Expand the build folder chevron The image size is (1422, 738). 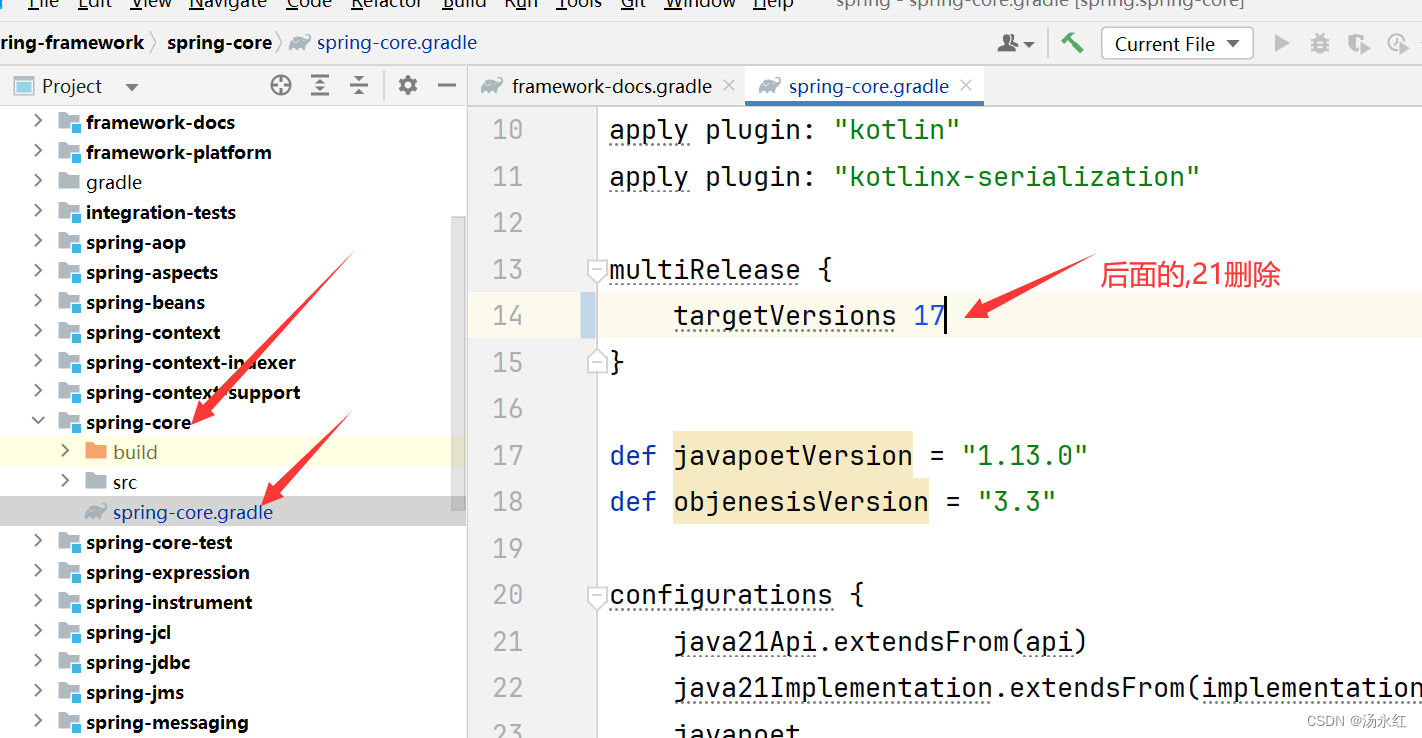click(x=65, y=452)
